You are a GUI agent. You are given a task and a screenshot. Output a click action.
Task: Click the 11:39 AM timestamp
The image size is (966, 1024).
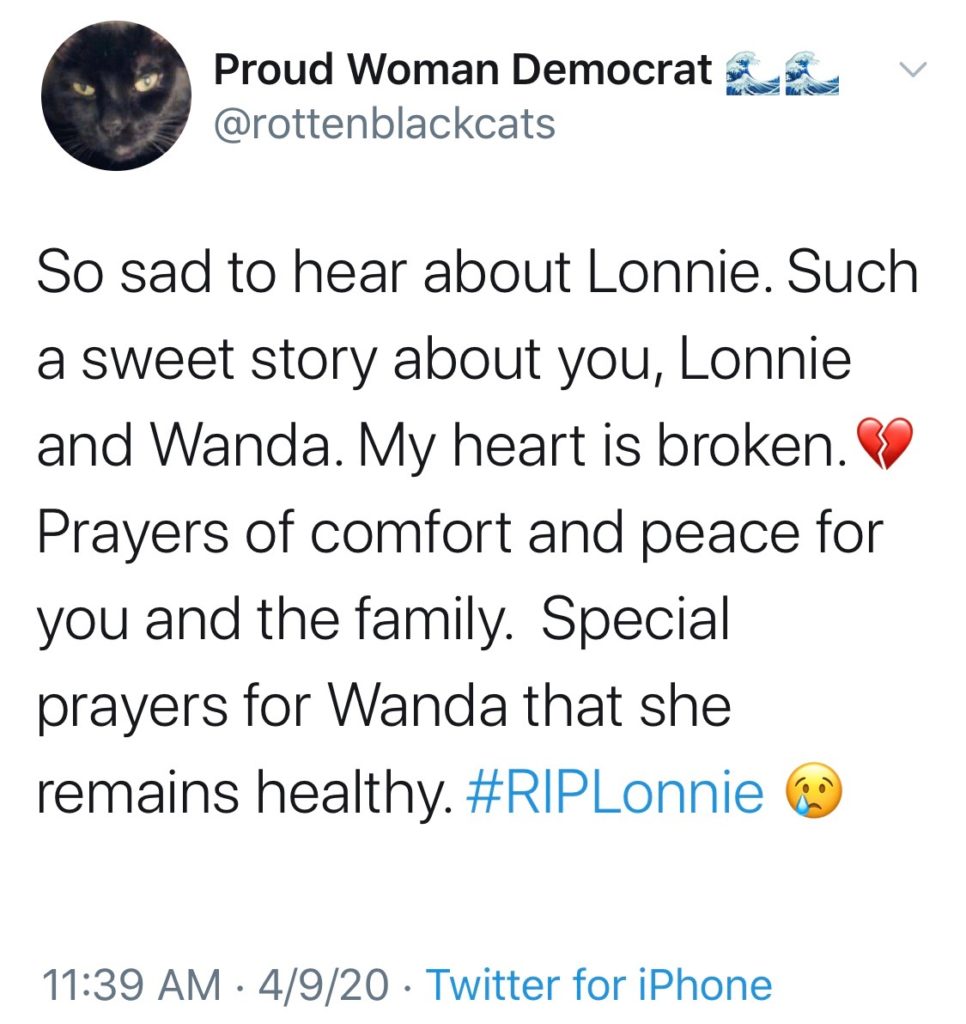point(131,985)
